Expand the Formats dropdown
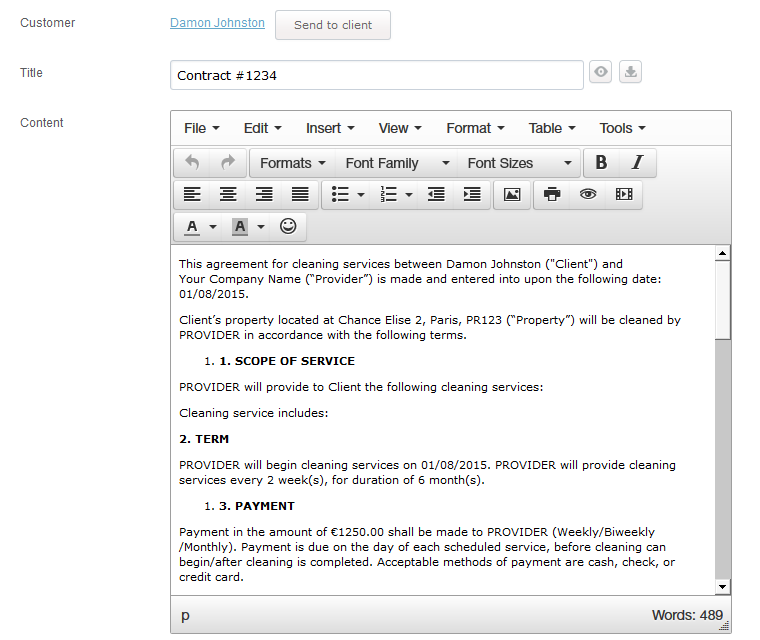 tap(292, 163)
